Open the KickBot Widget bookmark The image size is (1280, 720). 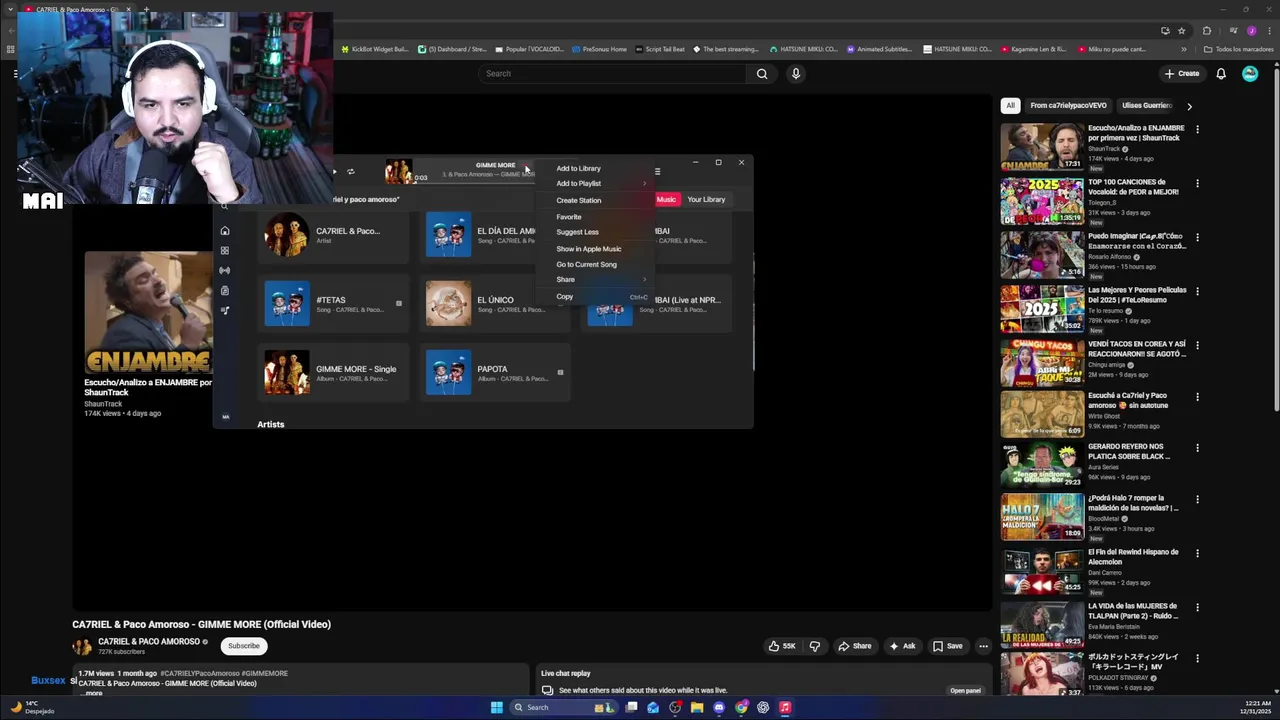375,49
